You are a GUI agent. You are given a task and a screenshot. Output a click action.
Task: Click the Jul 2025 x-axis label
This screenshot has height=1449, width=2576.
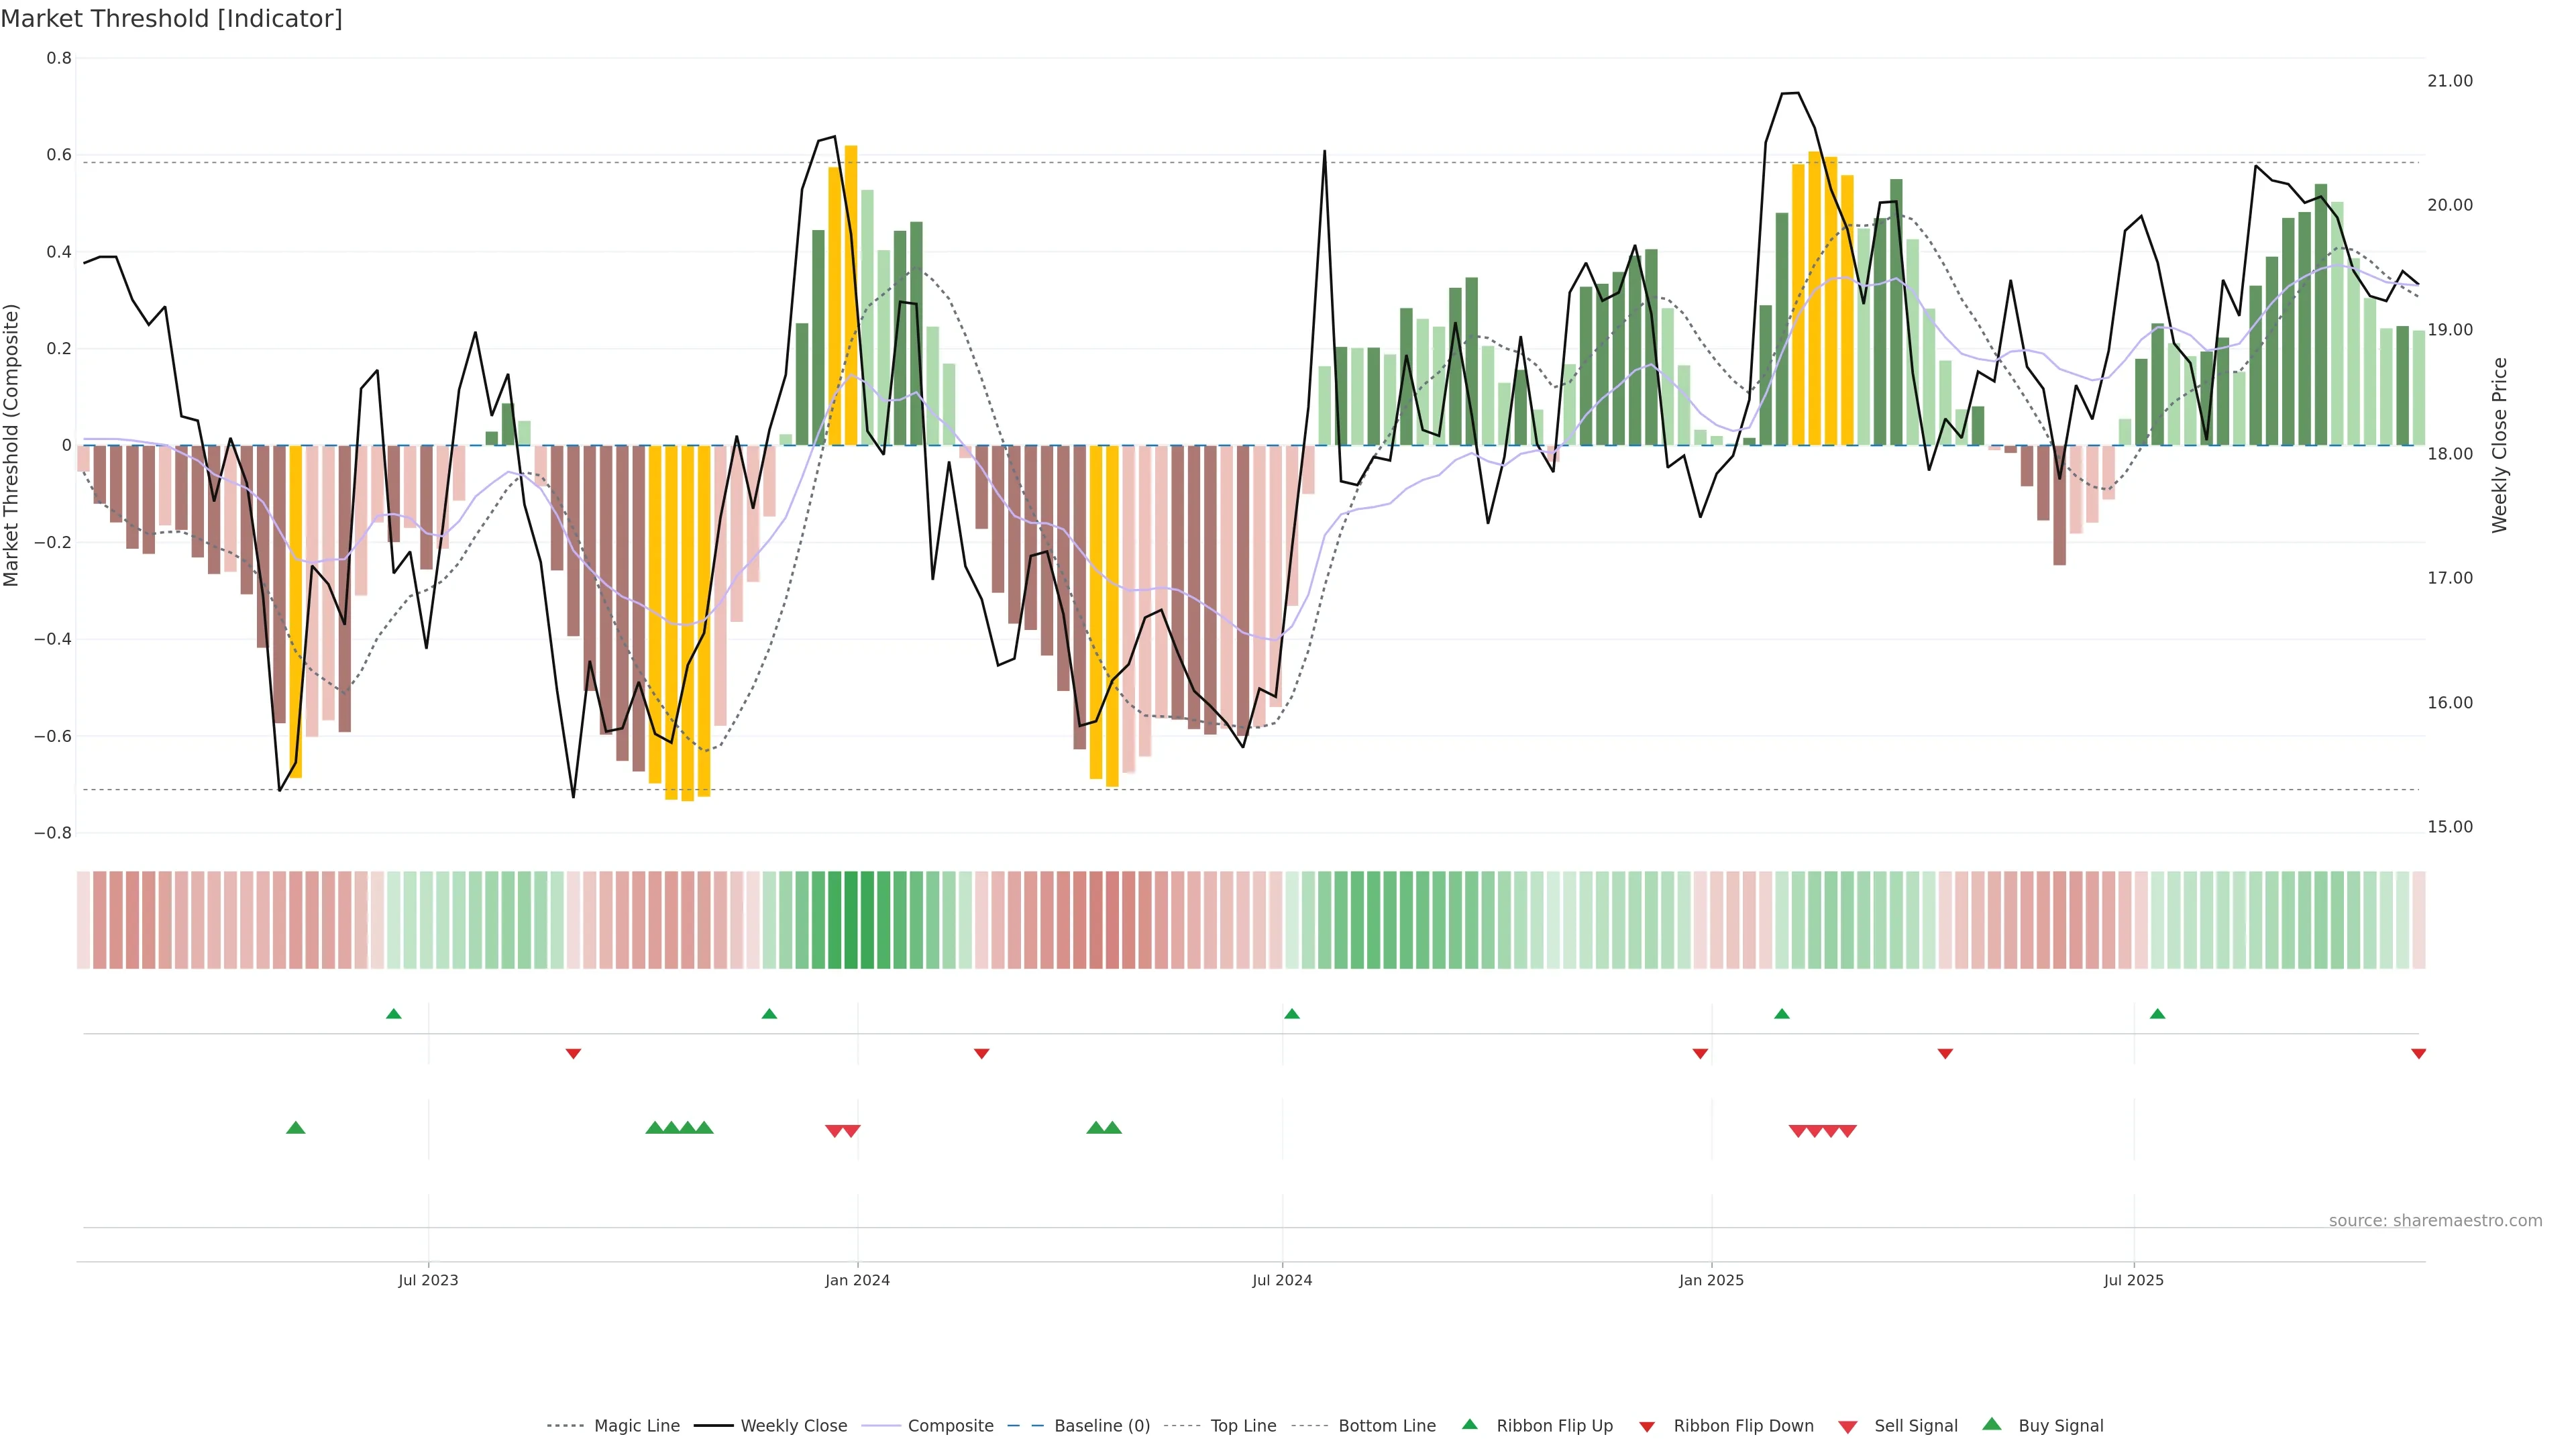(x=2133, y=1280)
